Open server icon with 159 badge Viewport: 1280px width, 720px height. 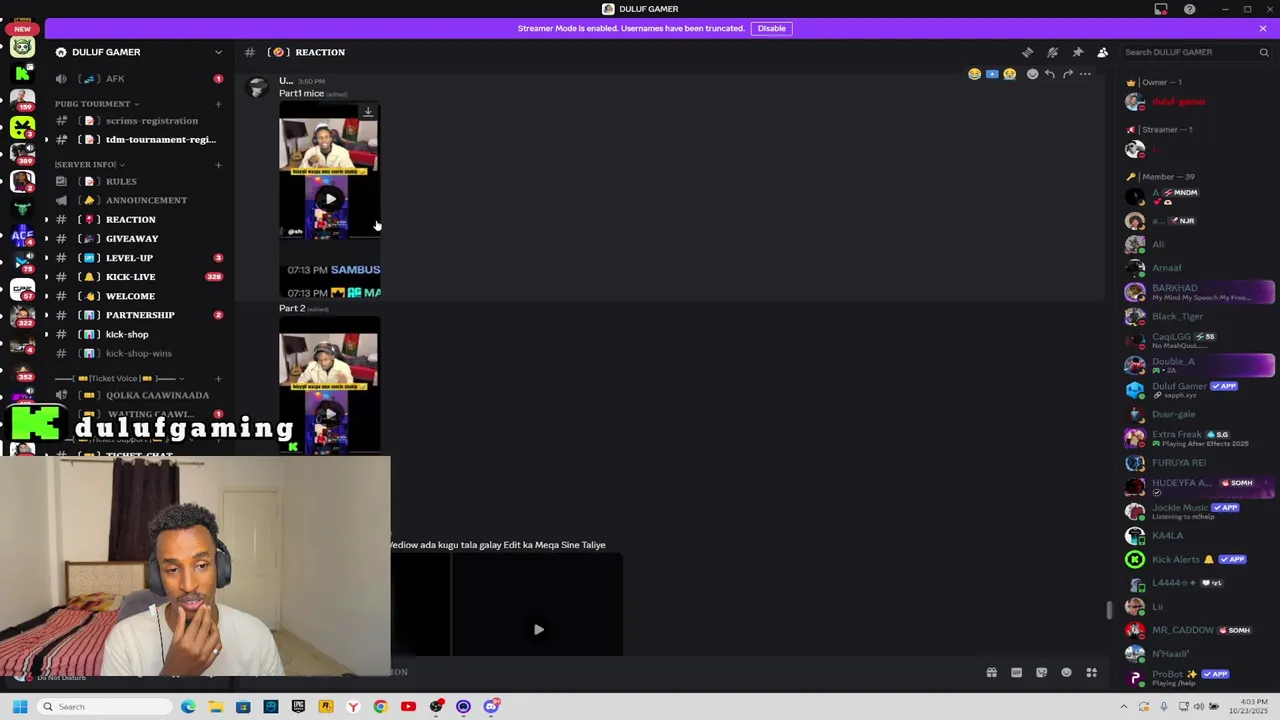coord(22,100)
